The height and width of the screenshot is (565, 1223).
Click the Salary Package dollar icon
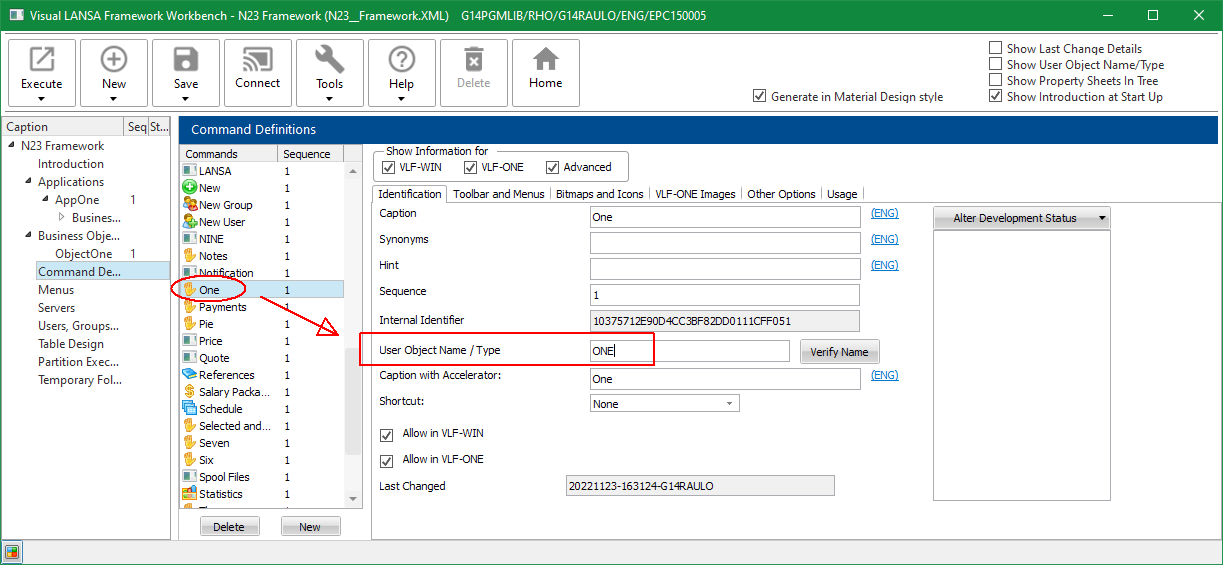[x=189, y=392]
